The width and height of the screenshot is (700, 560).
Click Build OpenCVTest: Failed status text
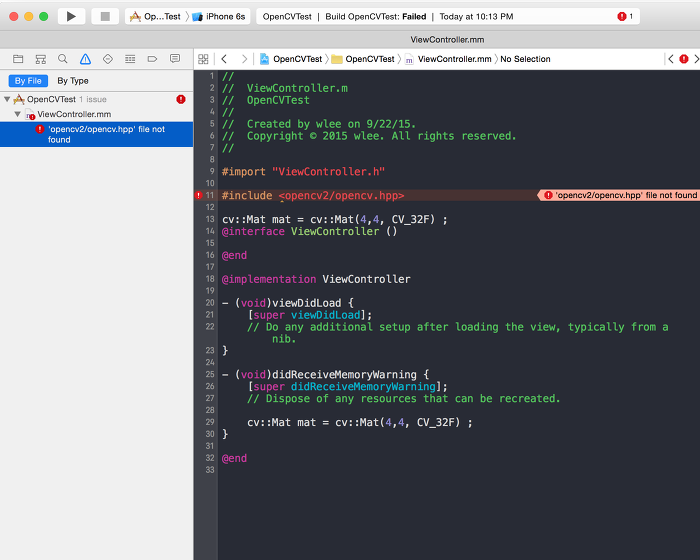375,17
